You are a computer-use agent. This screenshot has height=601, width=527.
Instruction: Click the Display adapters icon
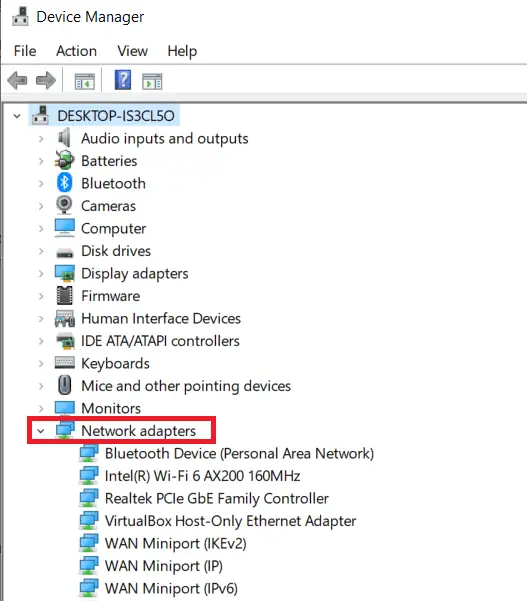[x=64, y=273]
